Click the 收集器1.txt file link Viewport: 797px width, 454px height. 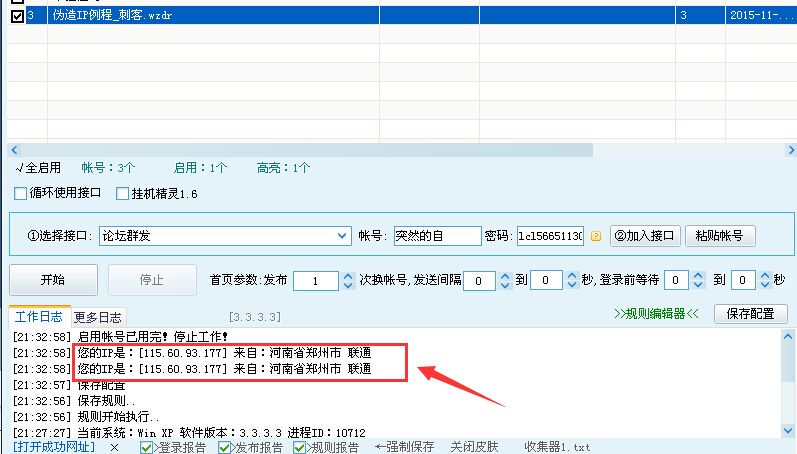pos(557,447)
